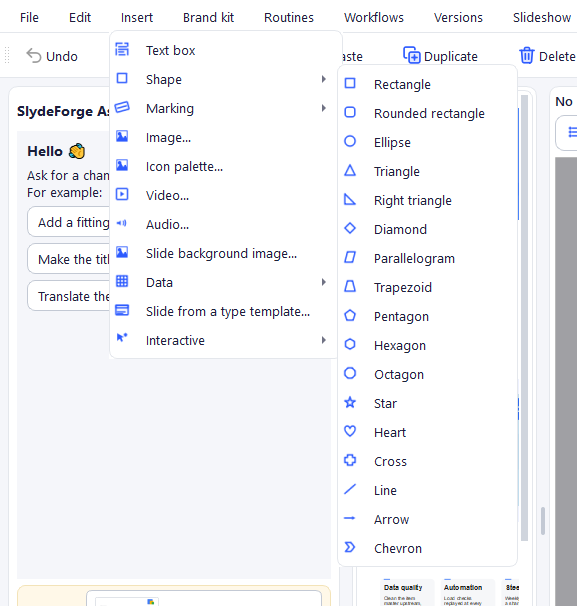This screenshot has width=577, height=606.
Task: Click the Audio speaker icon
Action: (x=122, y=223)
